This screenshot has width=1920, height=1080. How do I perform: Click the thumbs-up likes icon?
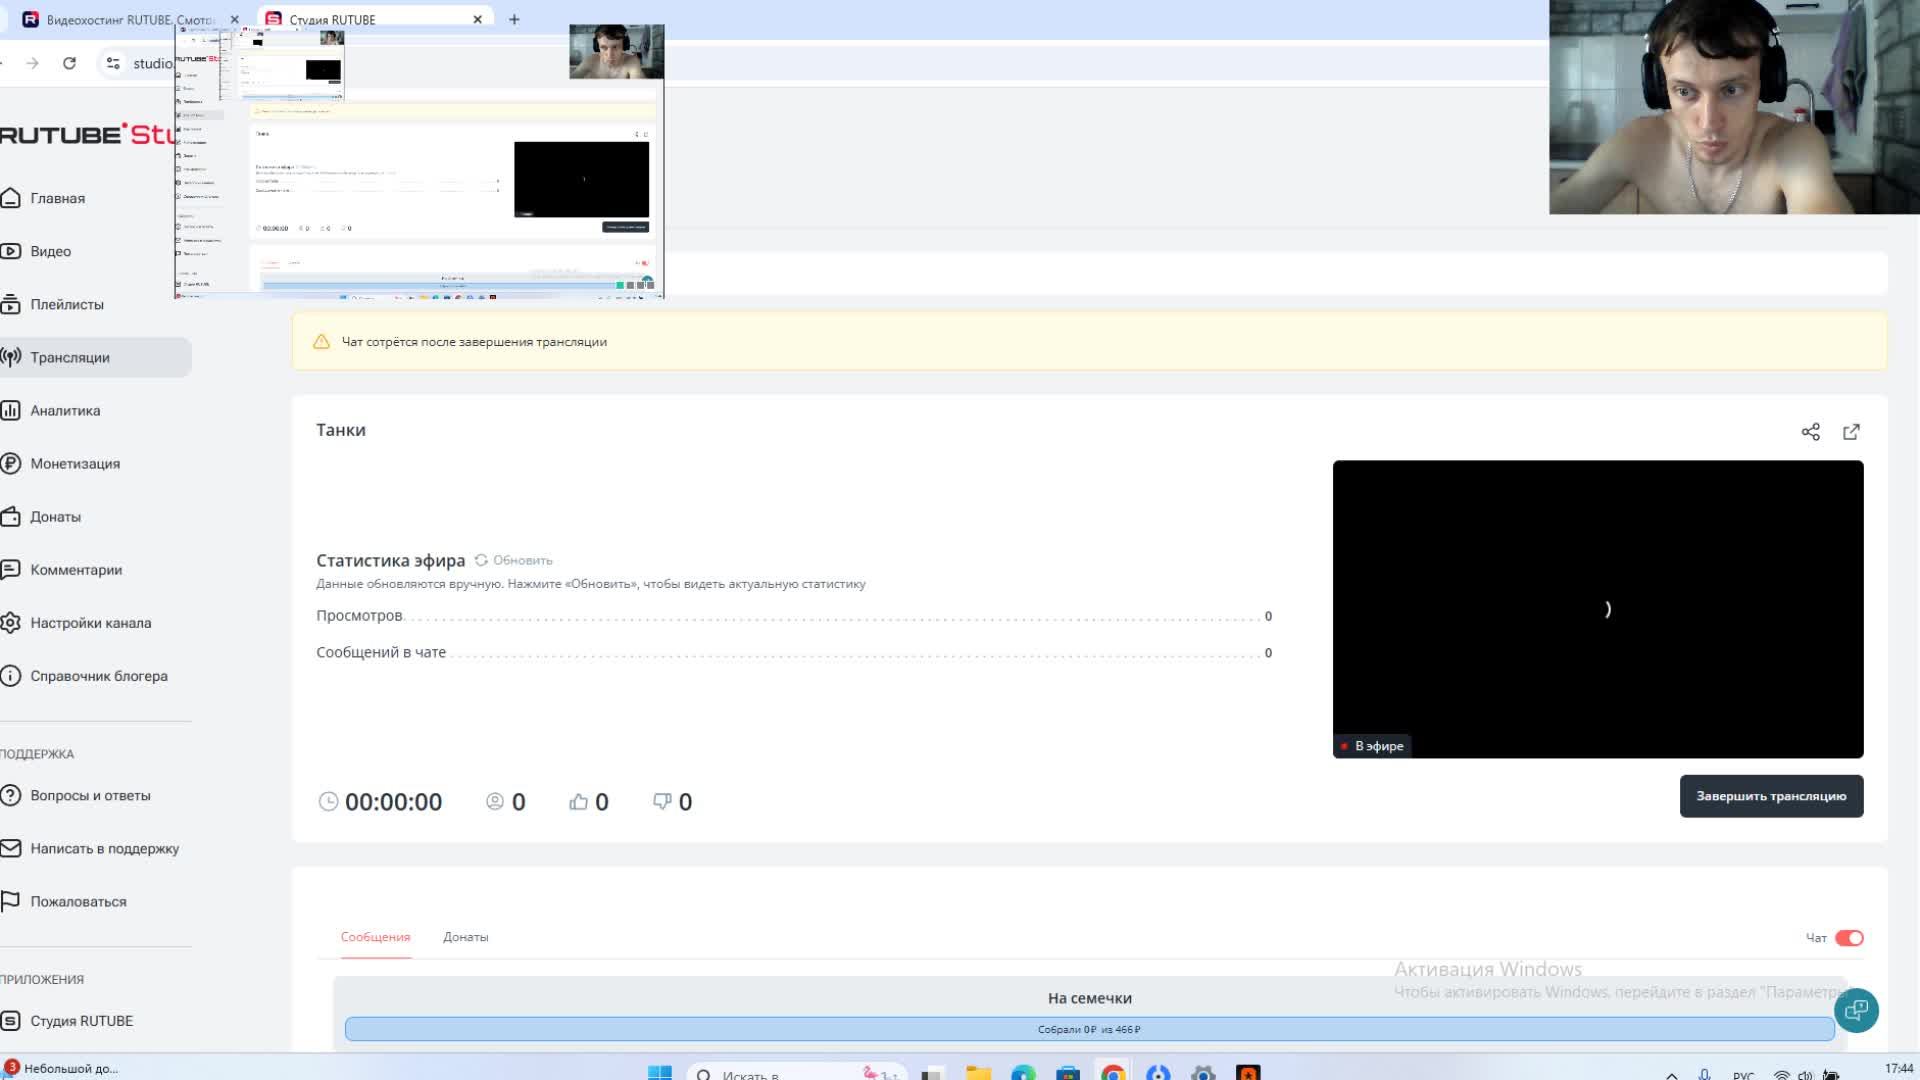pos(578,802)
